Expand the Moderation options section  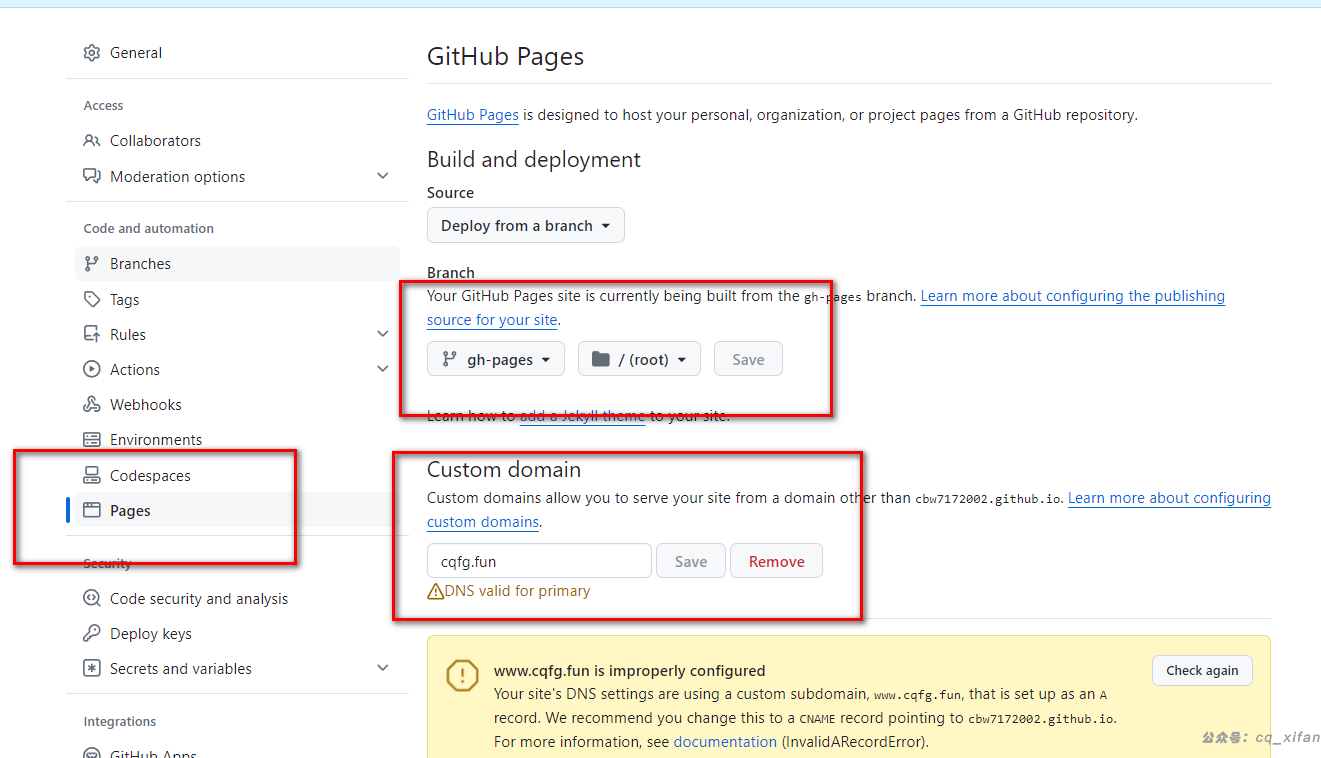coord(382,177)
